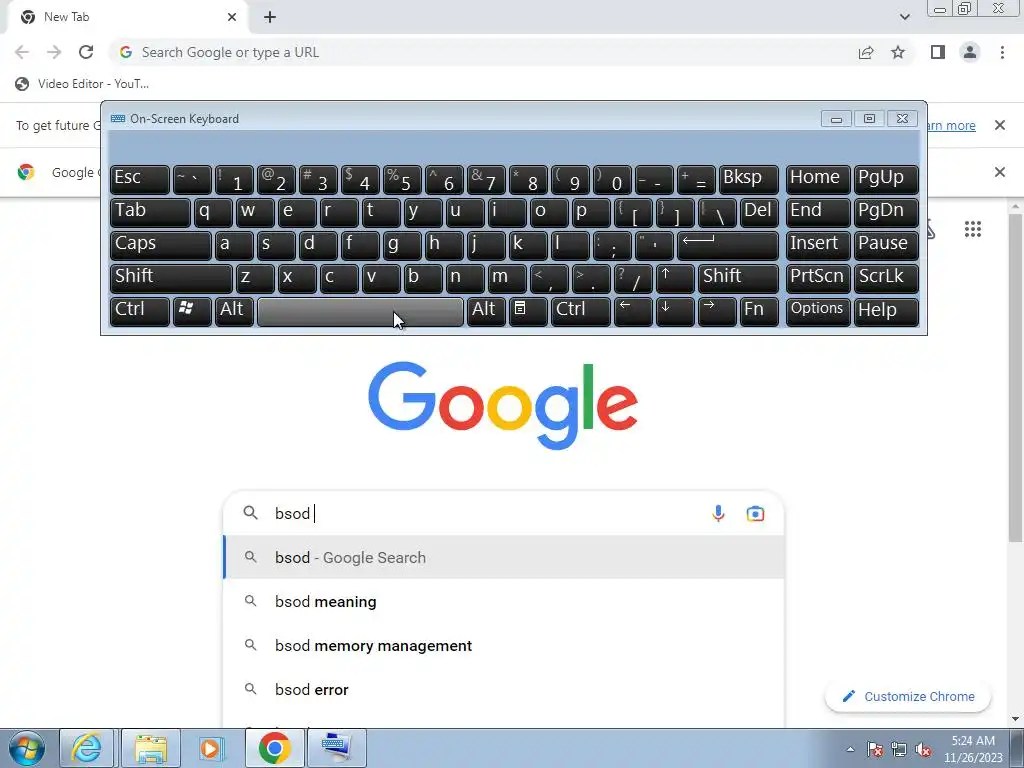Screen dimensions: 1024x768
Task: Click the Help key on the keyboard
Action: click(x=886, y=311)
